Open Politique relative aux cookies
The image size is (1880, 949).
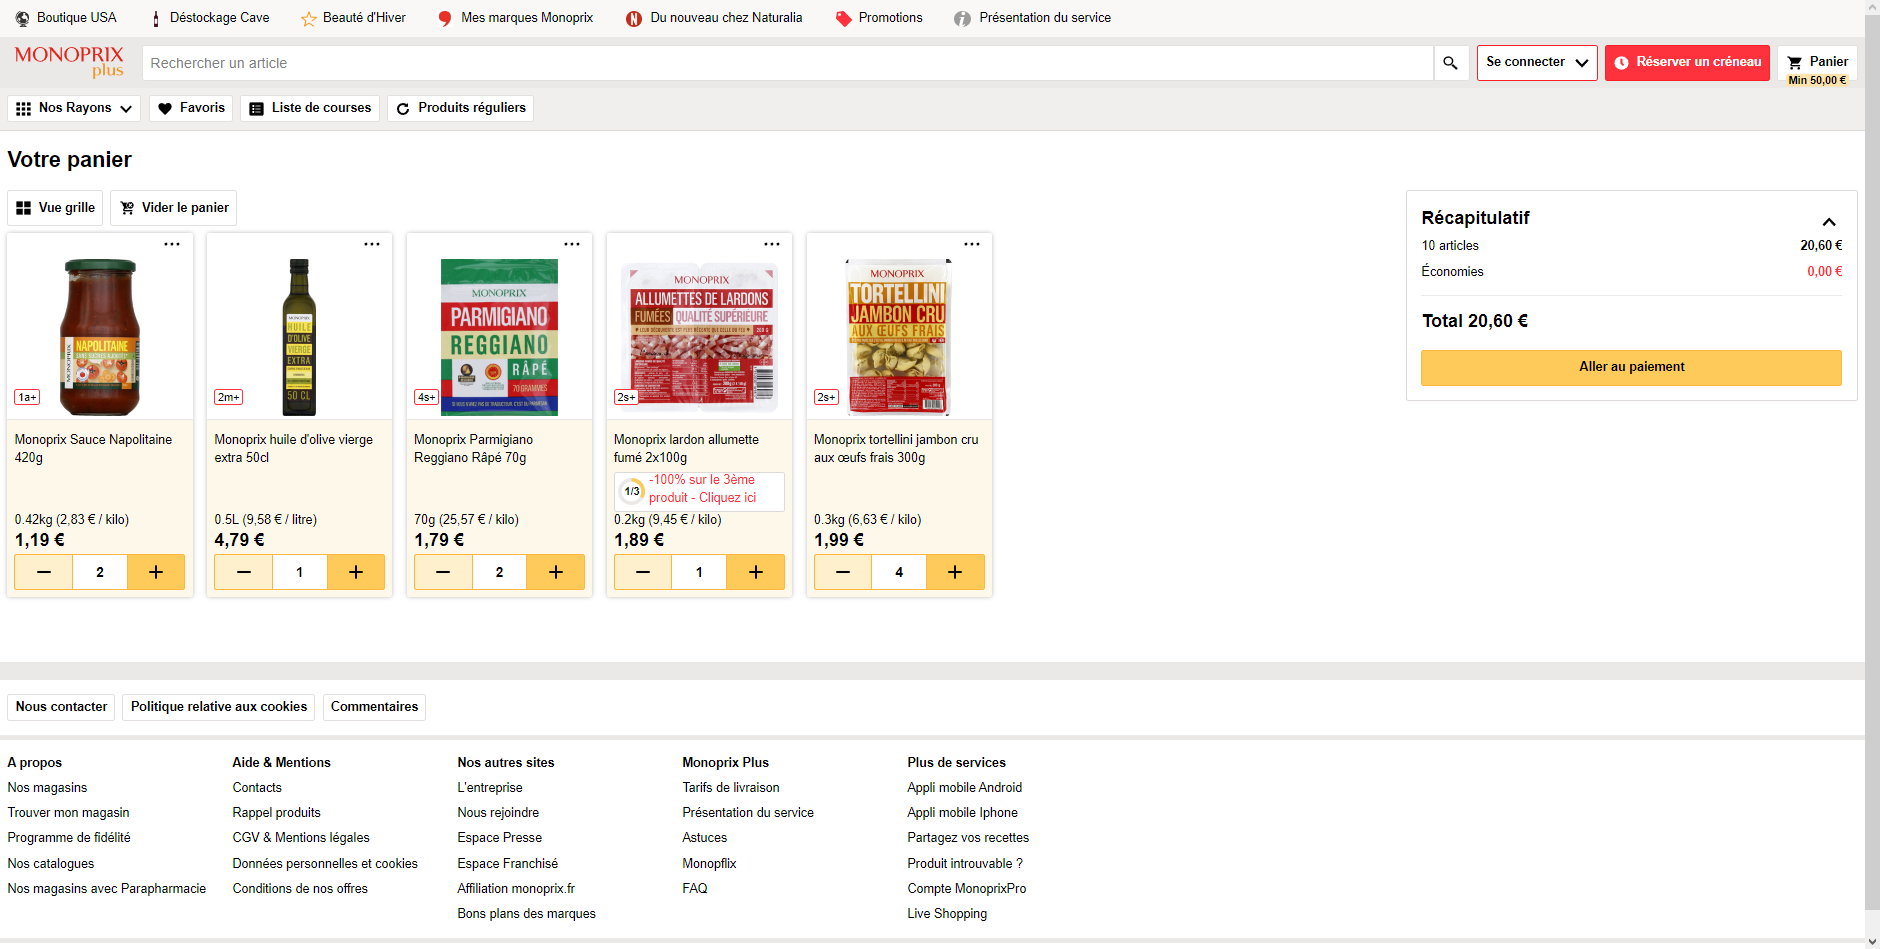coord(219,707)
